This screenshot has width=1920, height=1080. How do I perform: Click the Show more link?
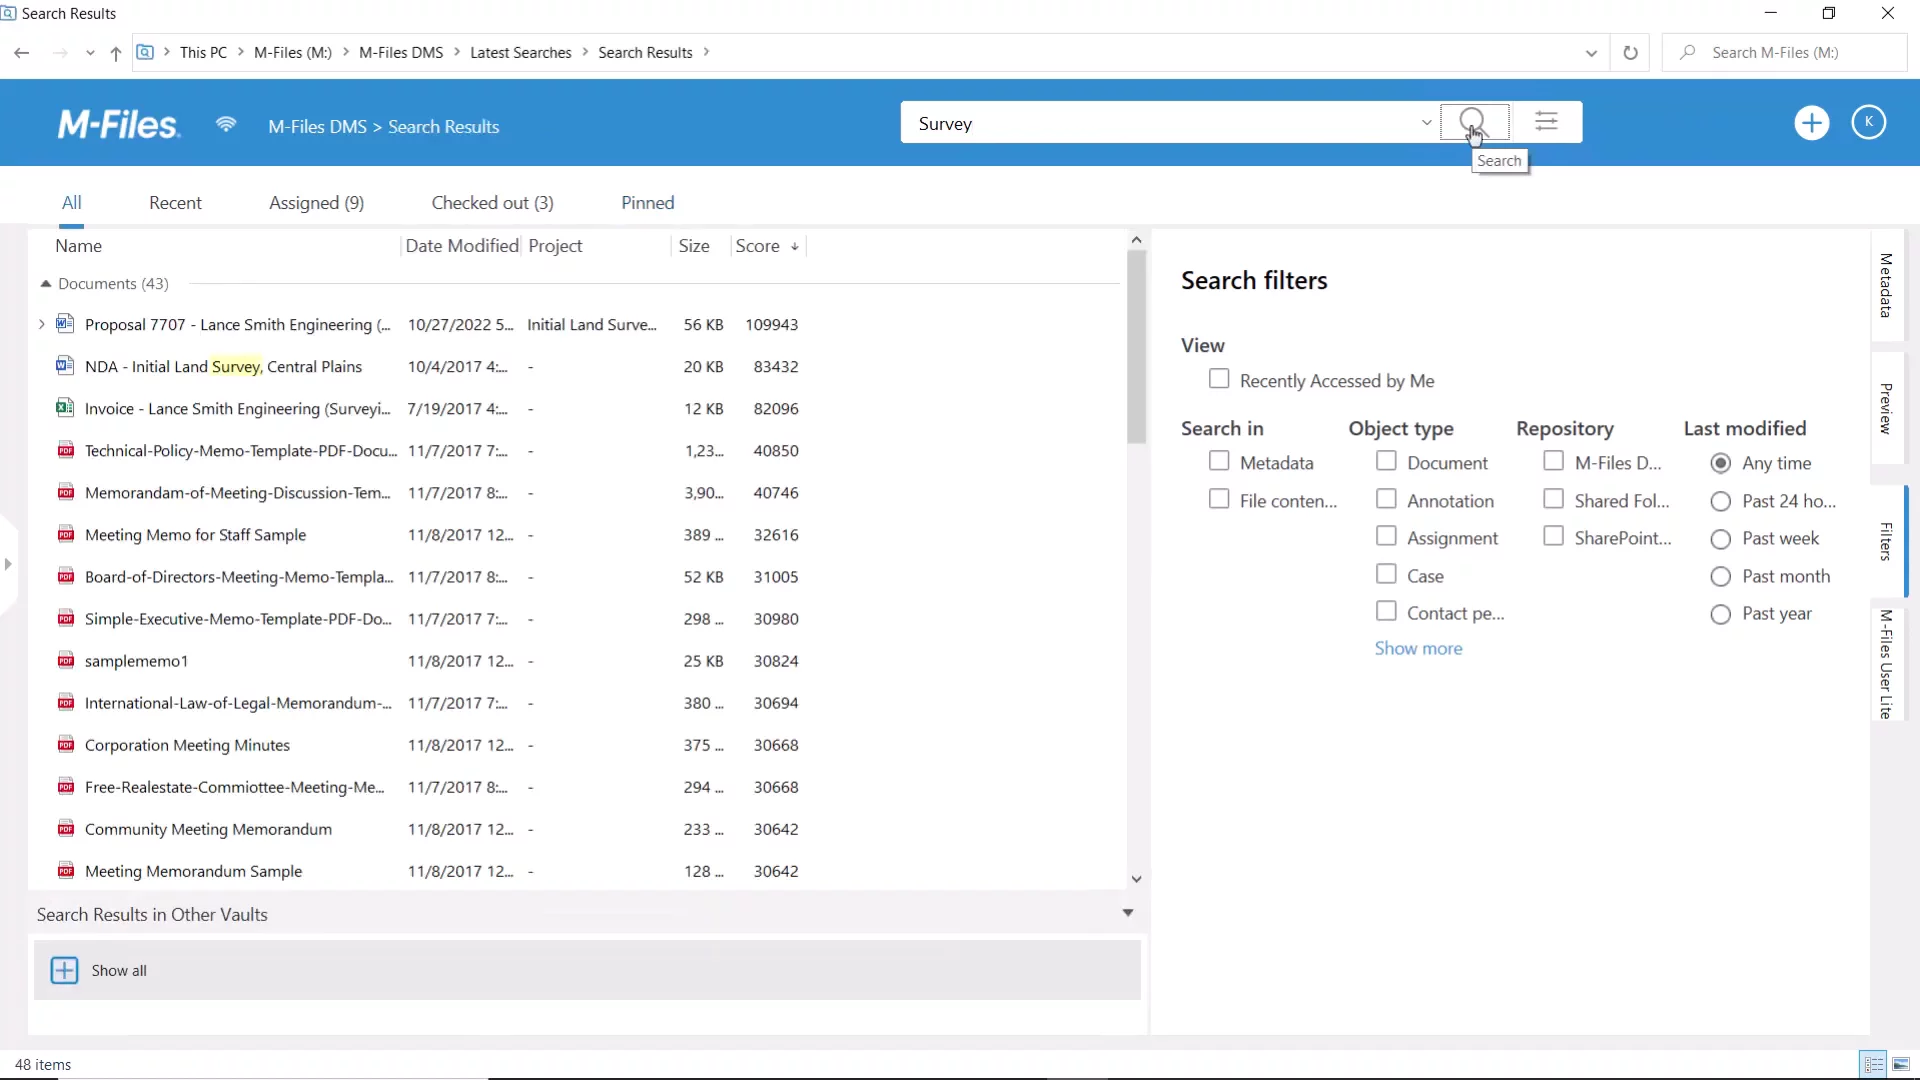[1418, 648]
